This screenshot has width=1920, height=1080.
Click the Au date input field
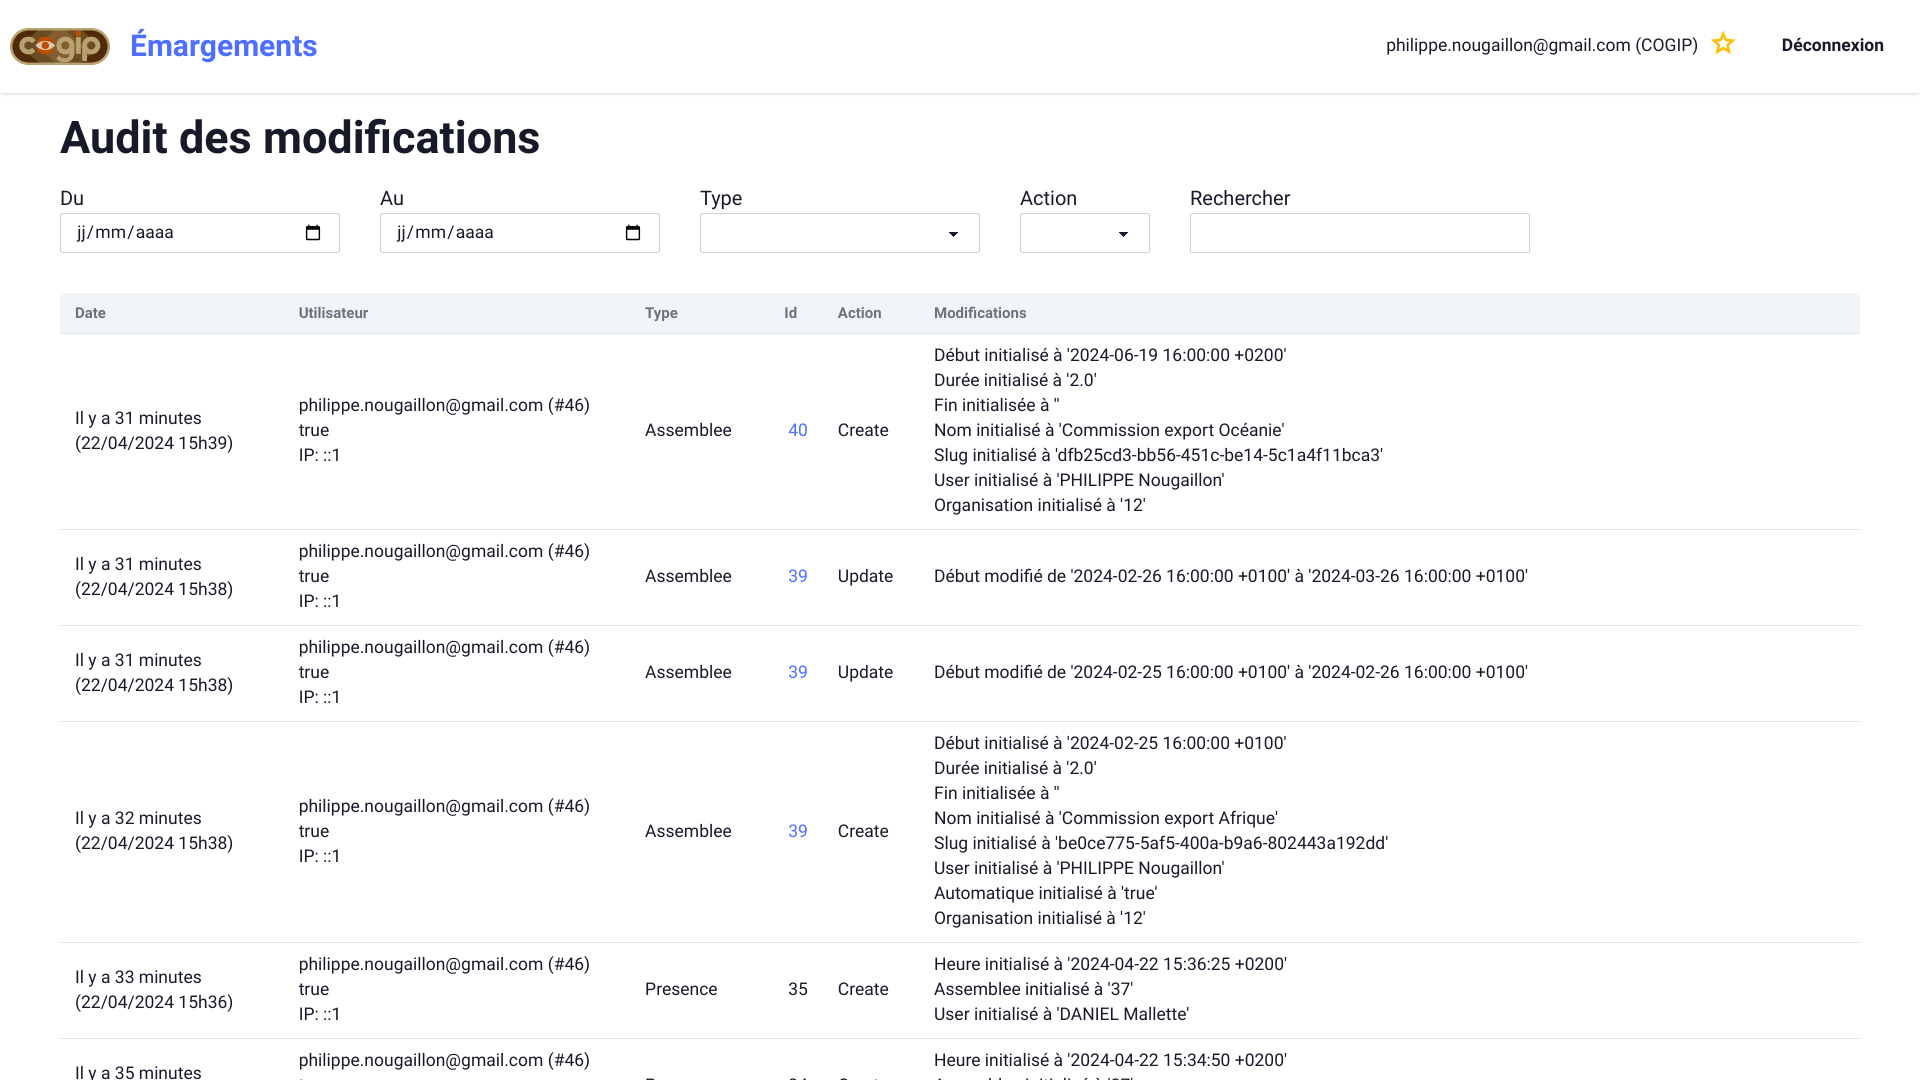point(500,233)
